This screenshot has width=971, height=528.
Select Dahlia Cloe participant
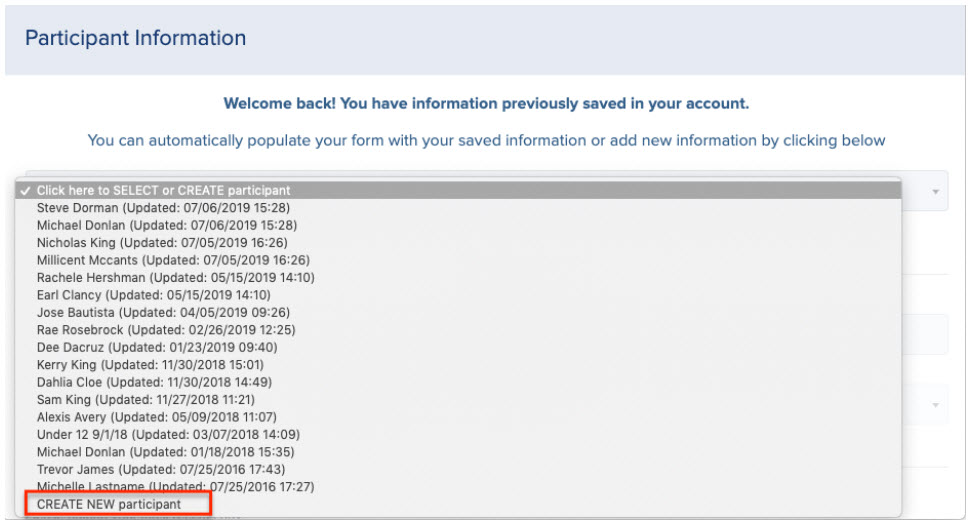458,382
